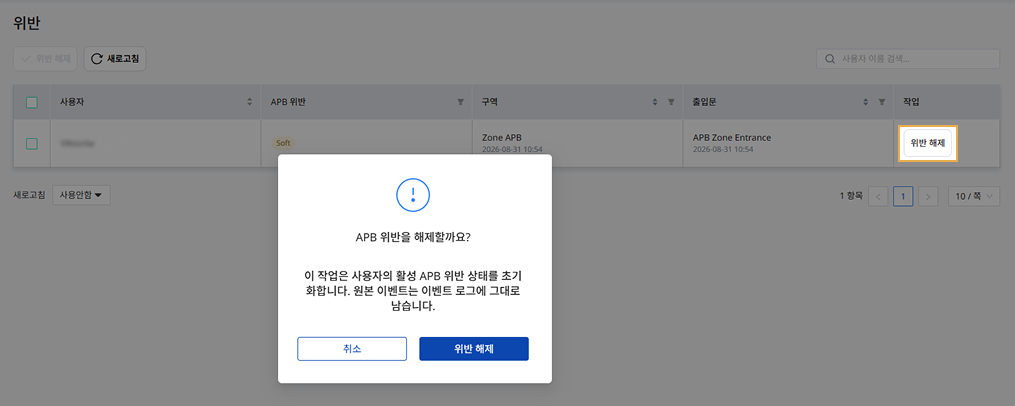Cancel the dialog with 취소
The width and height of the screenshot is (1015, 406).
point(352,348)
